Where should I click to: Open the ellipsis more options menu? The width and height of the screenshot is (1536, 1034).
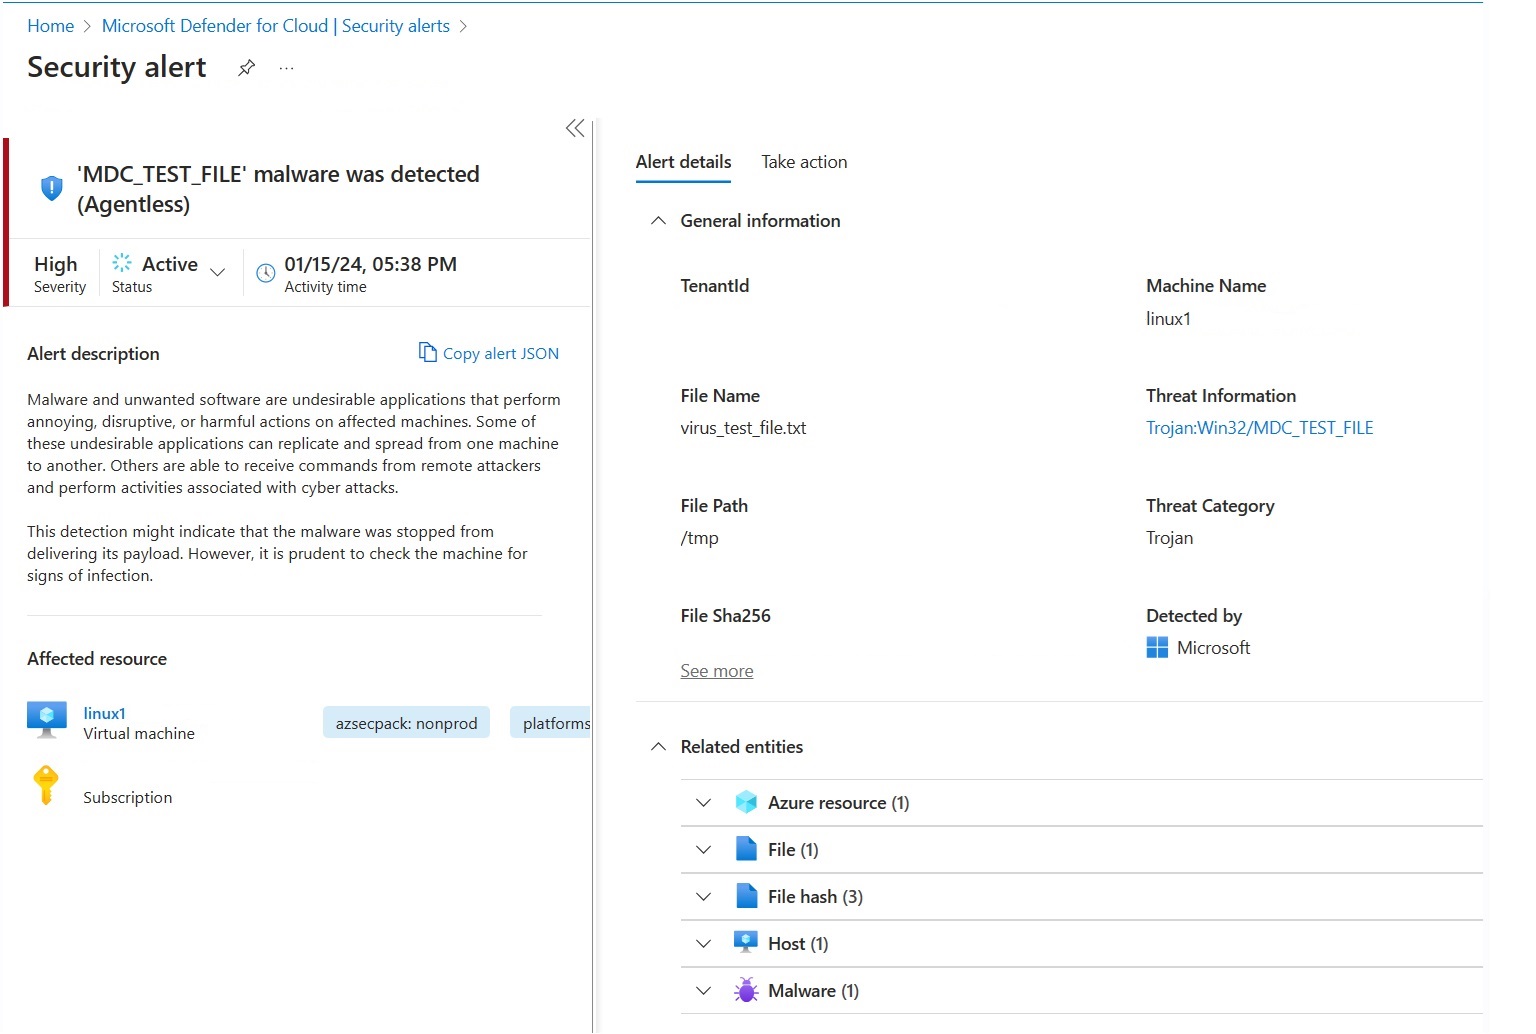(287, 68)
